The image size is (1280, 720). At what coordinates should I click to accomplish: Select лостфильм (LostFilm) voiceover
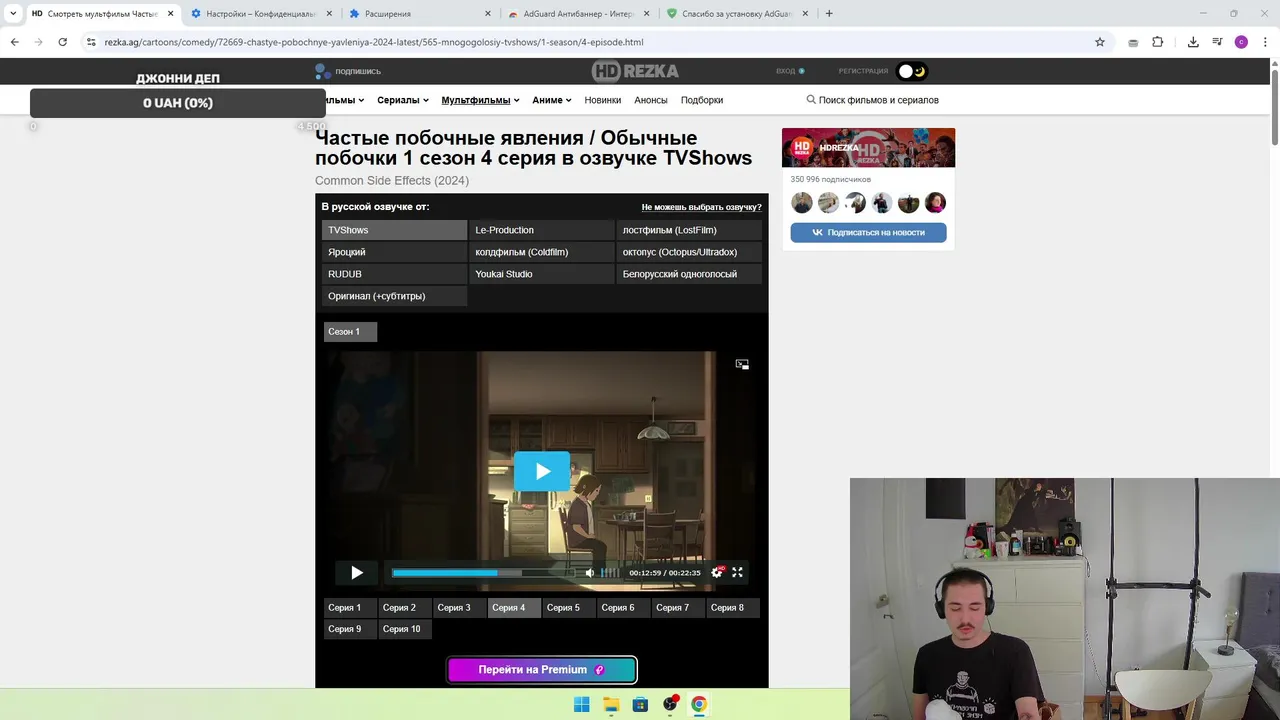[689, 230]
